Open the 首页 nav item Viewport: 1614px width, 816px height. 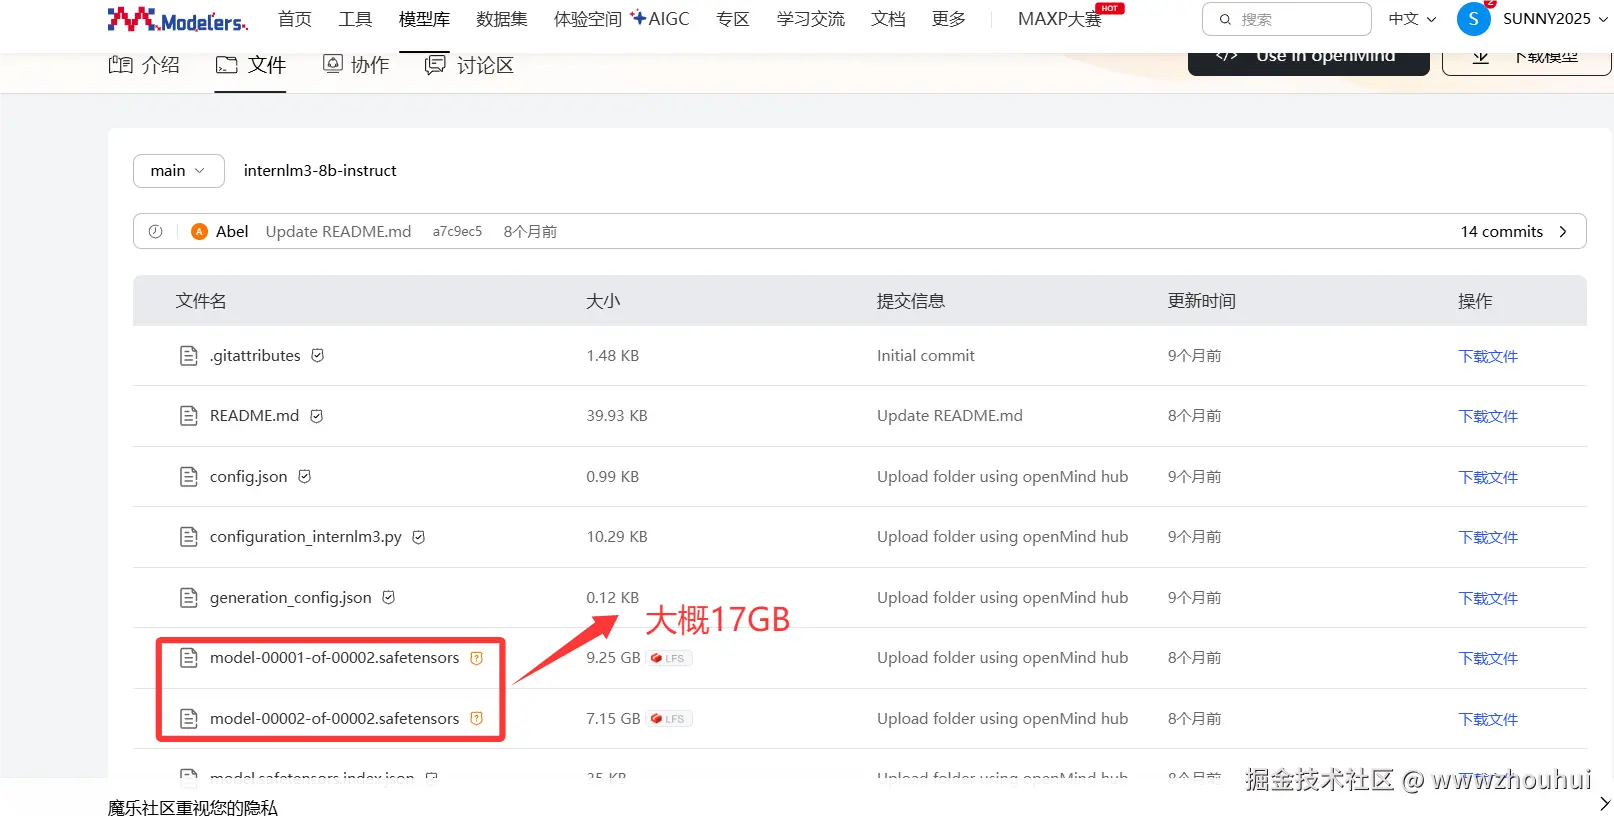[295, 19]
